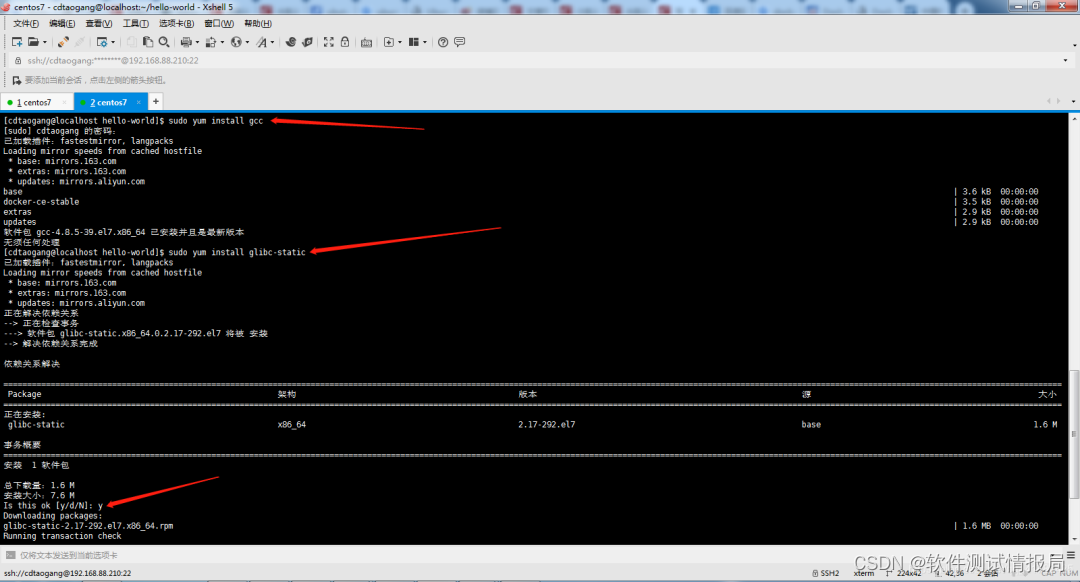Open the address bar dropdown arrow
This screenshot has width=1080, height=582.
(1066, 61)
